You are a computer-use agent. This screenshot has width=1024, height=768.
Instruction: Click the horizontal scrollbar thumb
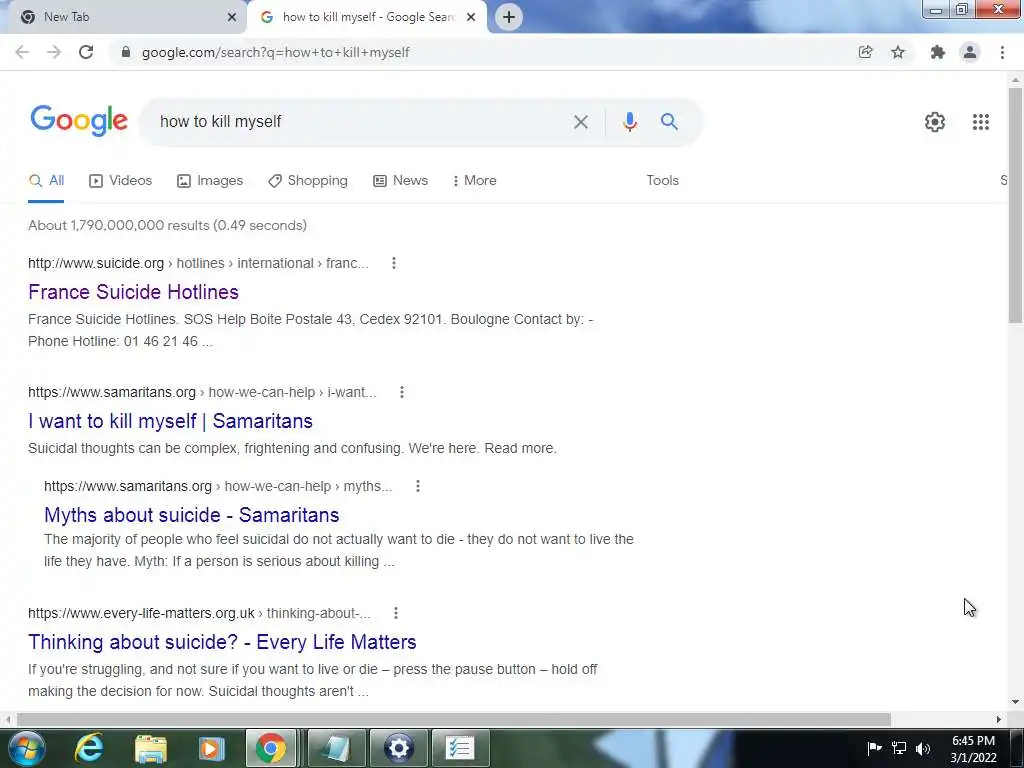coord(454,719)
